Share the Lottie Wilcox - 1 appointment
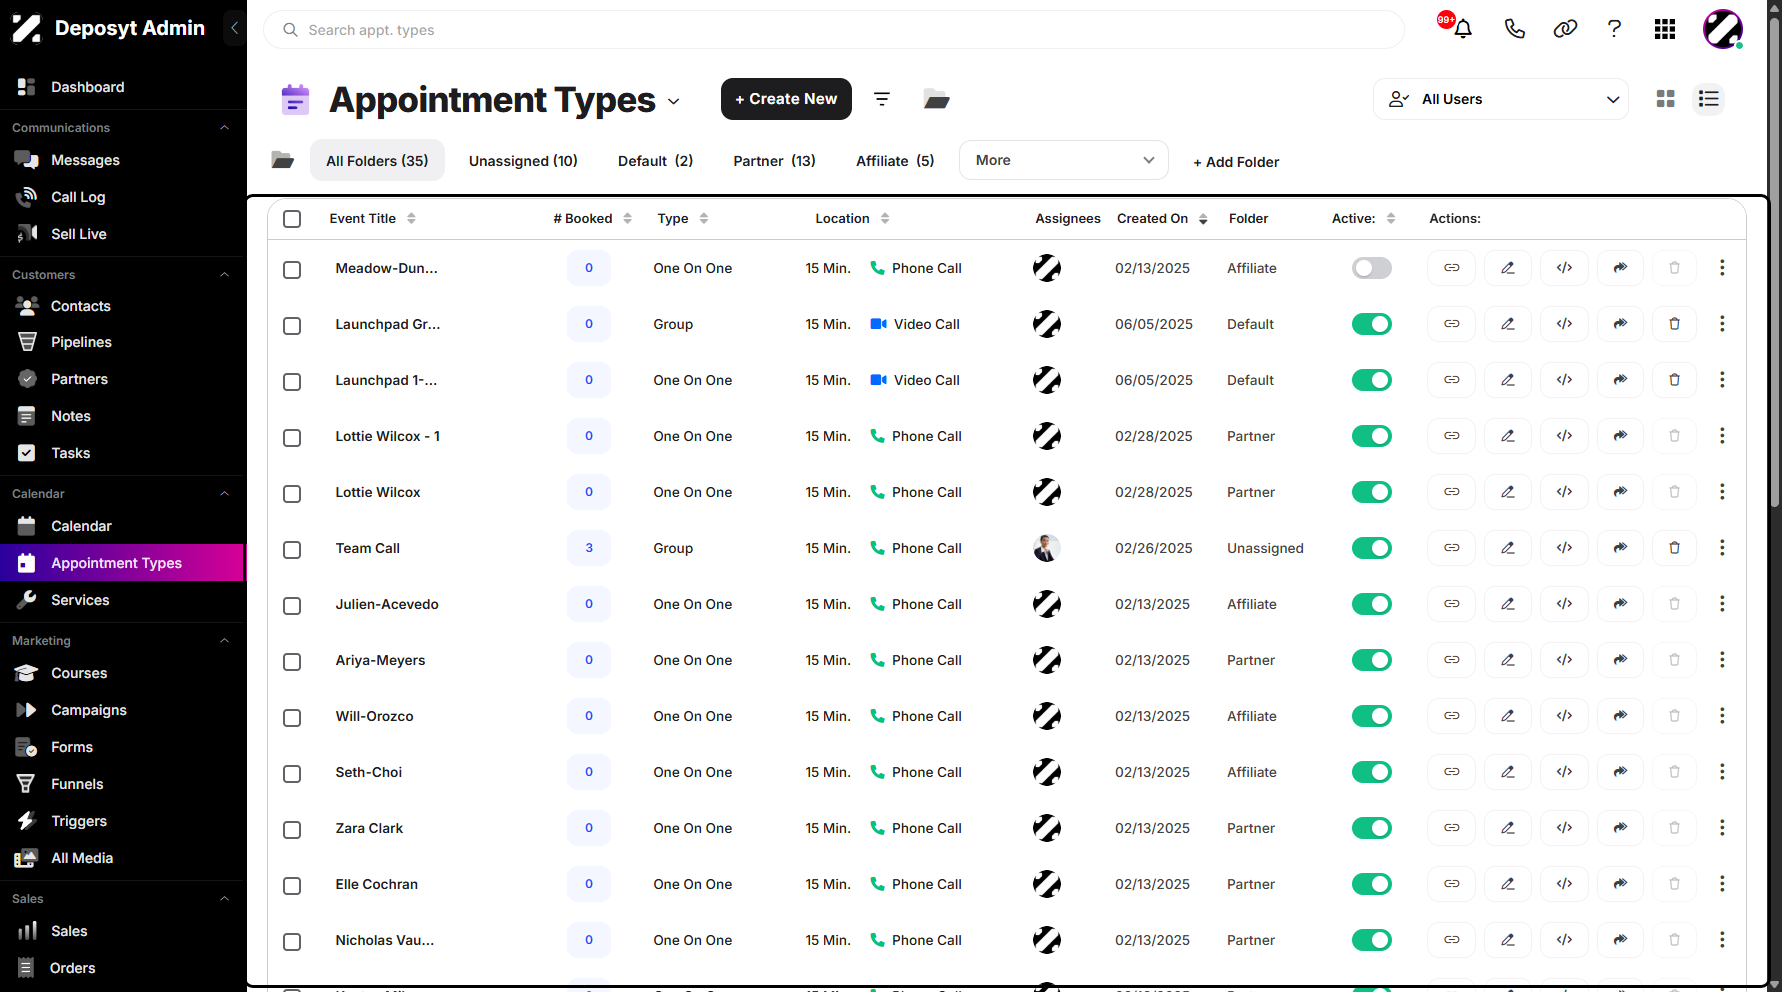1782x992 pixels. 1620,436
